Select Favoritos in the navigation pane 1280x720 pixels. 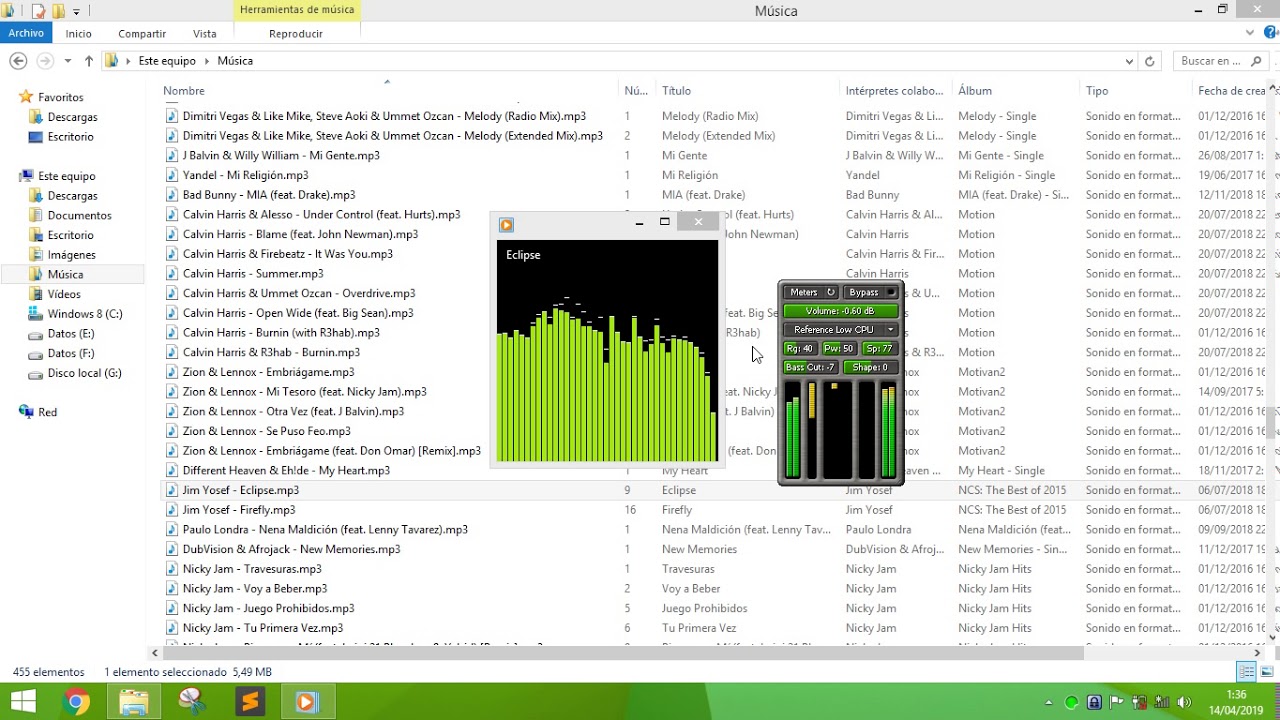tap(60, 97)
